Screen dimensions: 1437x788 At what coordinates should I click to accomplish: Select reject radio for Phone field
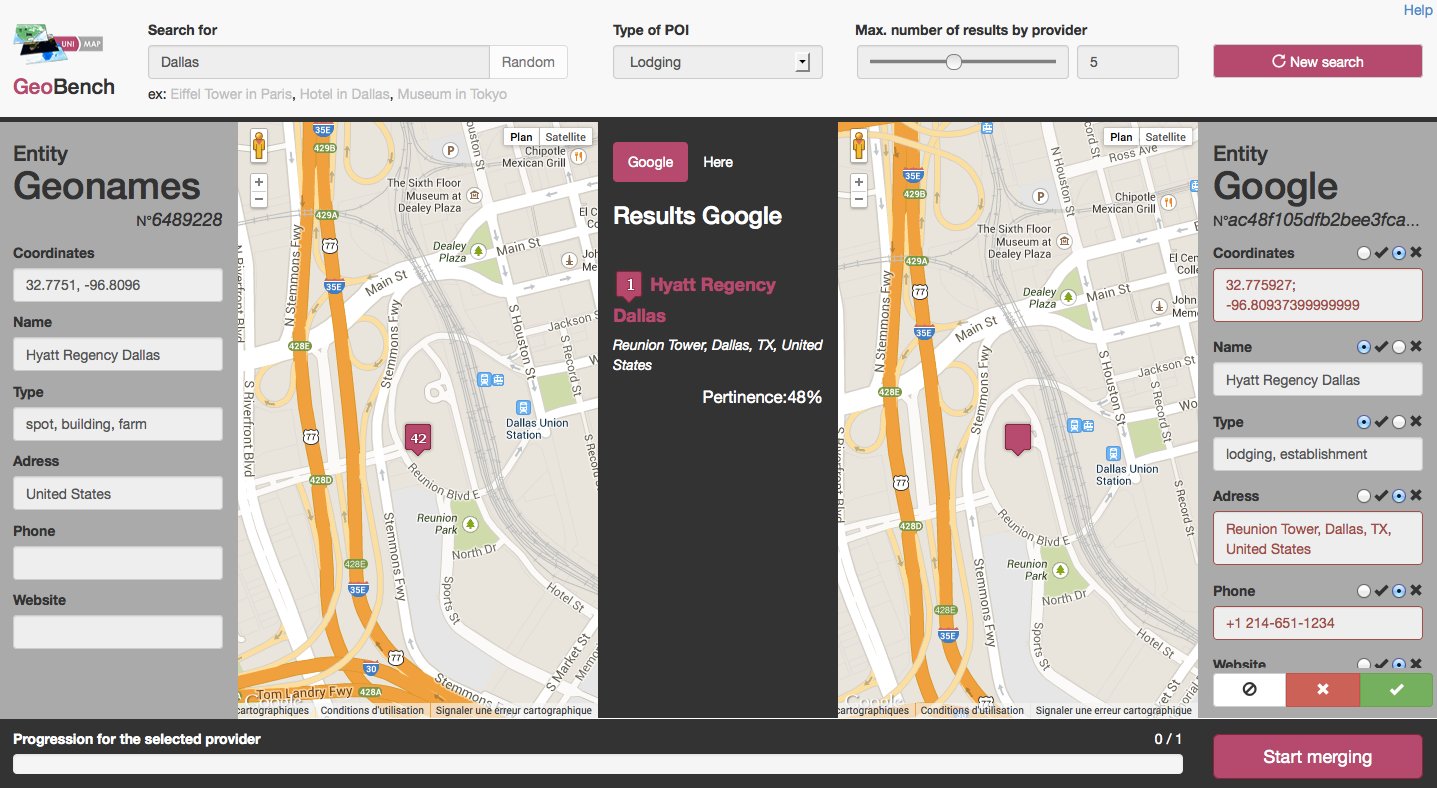click(x=1399, y=591)
